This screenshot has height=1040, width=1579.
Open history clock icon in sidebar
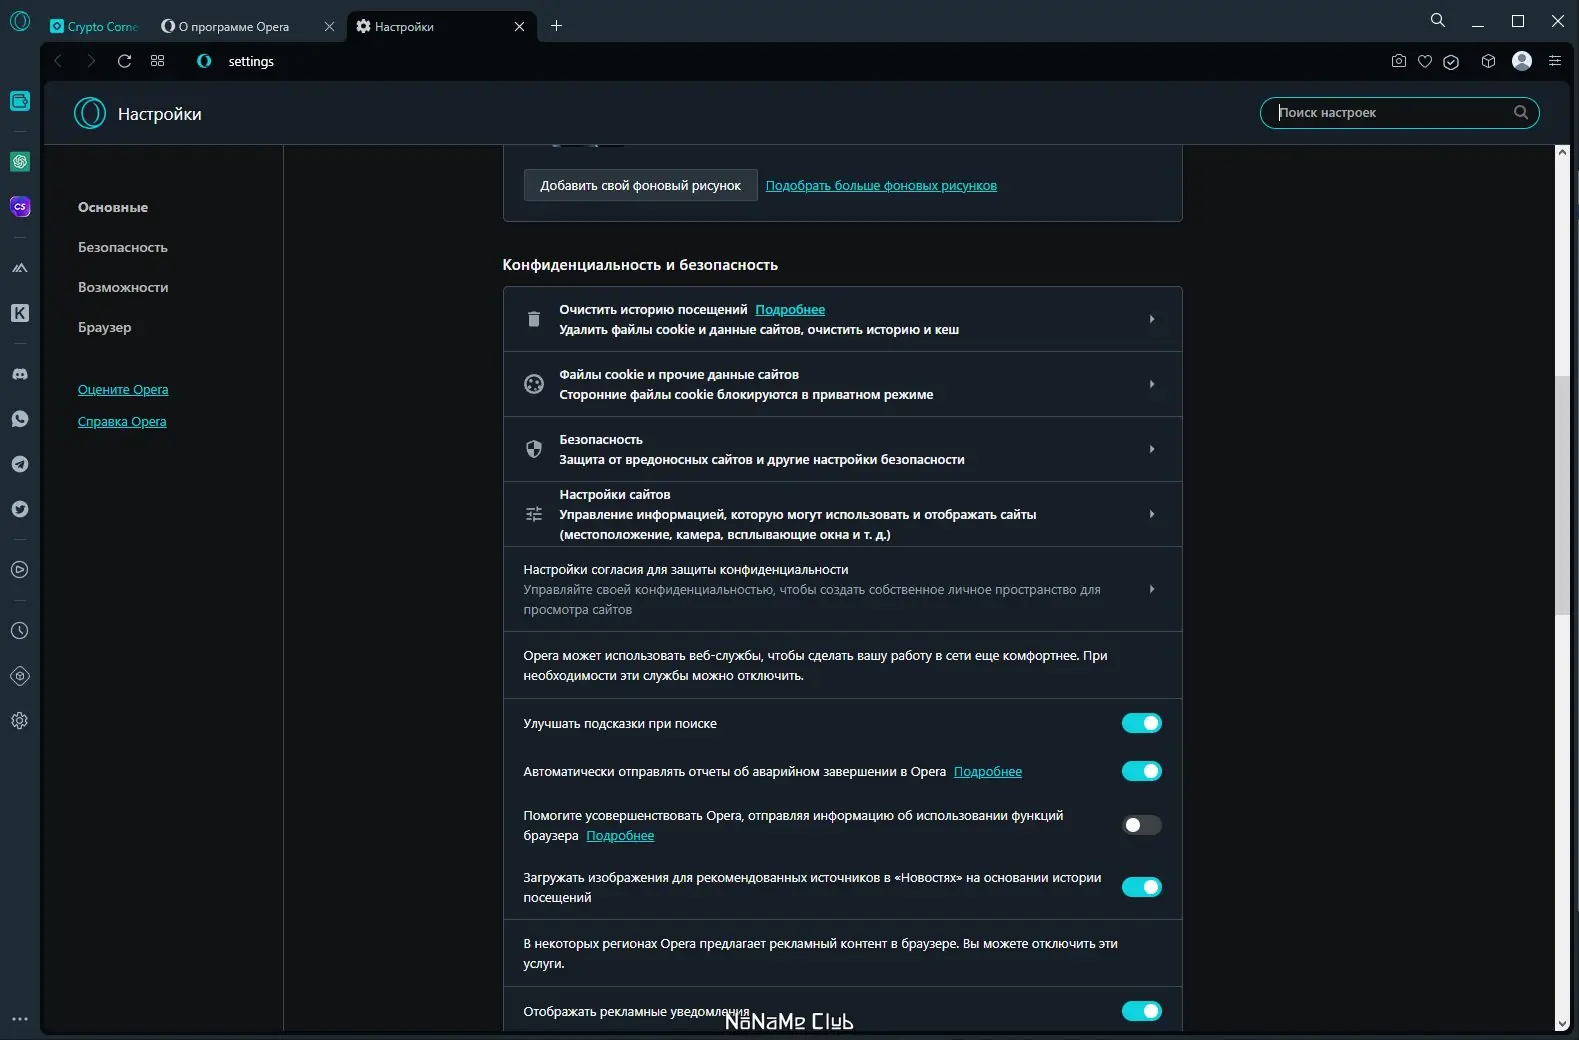tap(20, 631)
